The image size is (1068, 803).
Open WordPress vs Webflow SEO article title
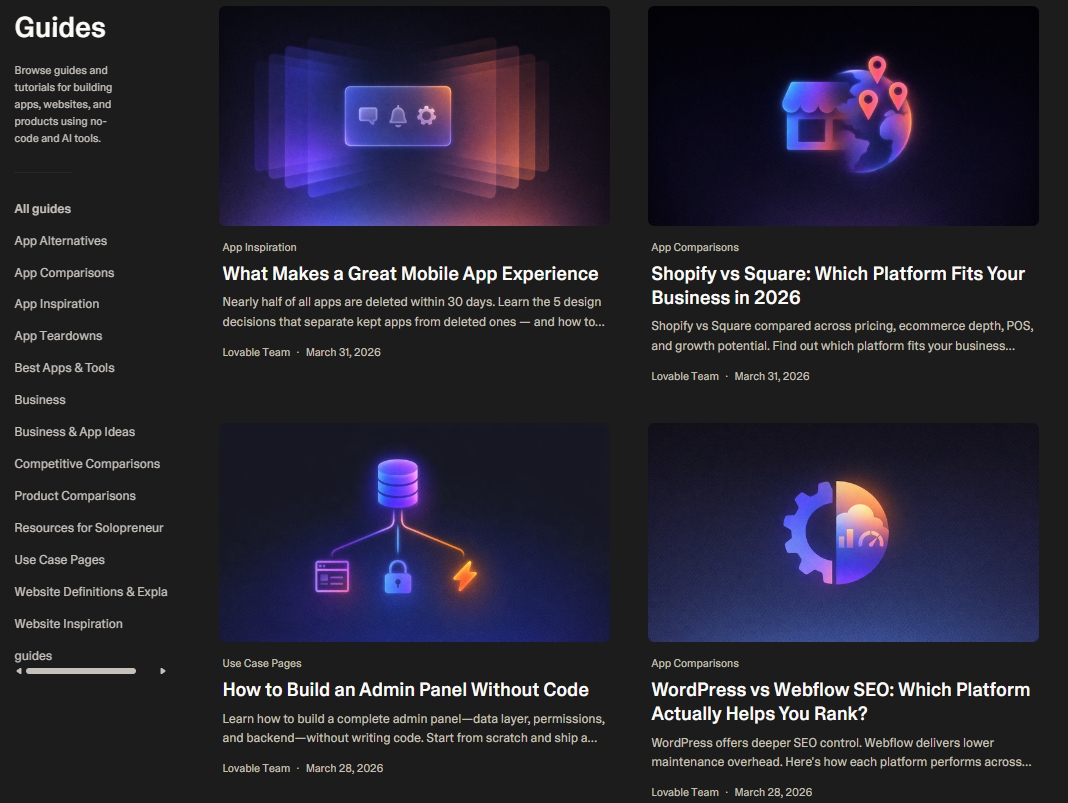click(841, 702)
